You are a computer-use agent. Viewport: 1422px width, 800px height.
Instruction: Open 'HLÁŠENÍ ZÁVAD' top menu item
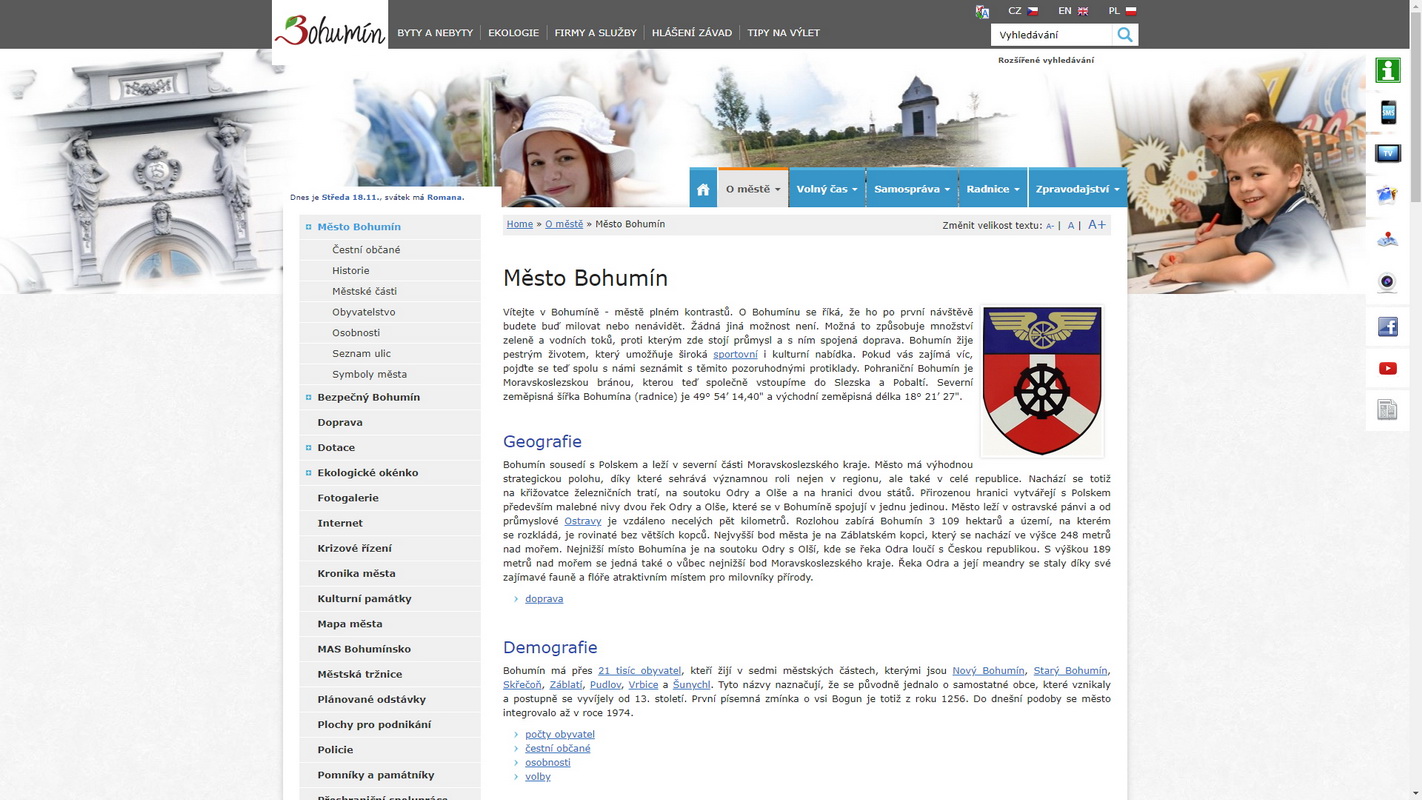pyautogui.click(x=692, y=33)
